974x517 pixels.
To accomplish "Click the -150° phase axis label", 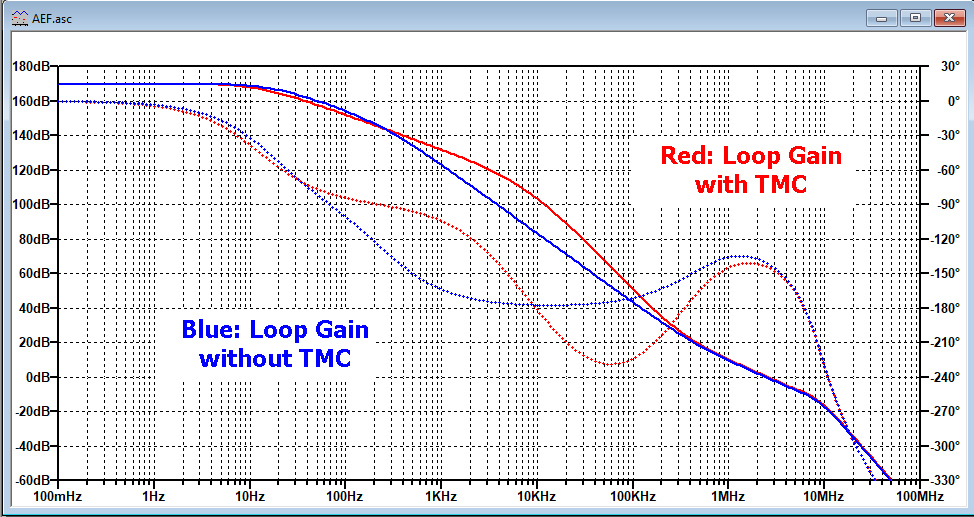I will click(946, 273).
